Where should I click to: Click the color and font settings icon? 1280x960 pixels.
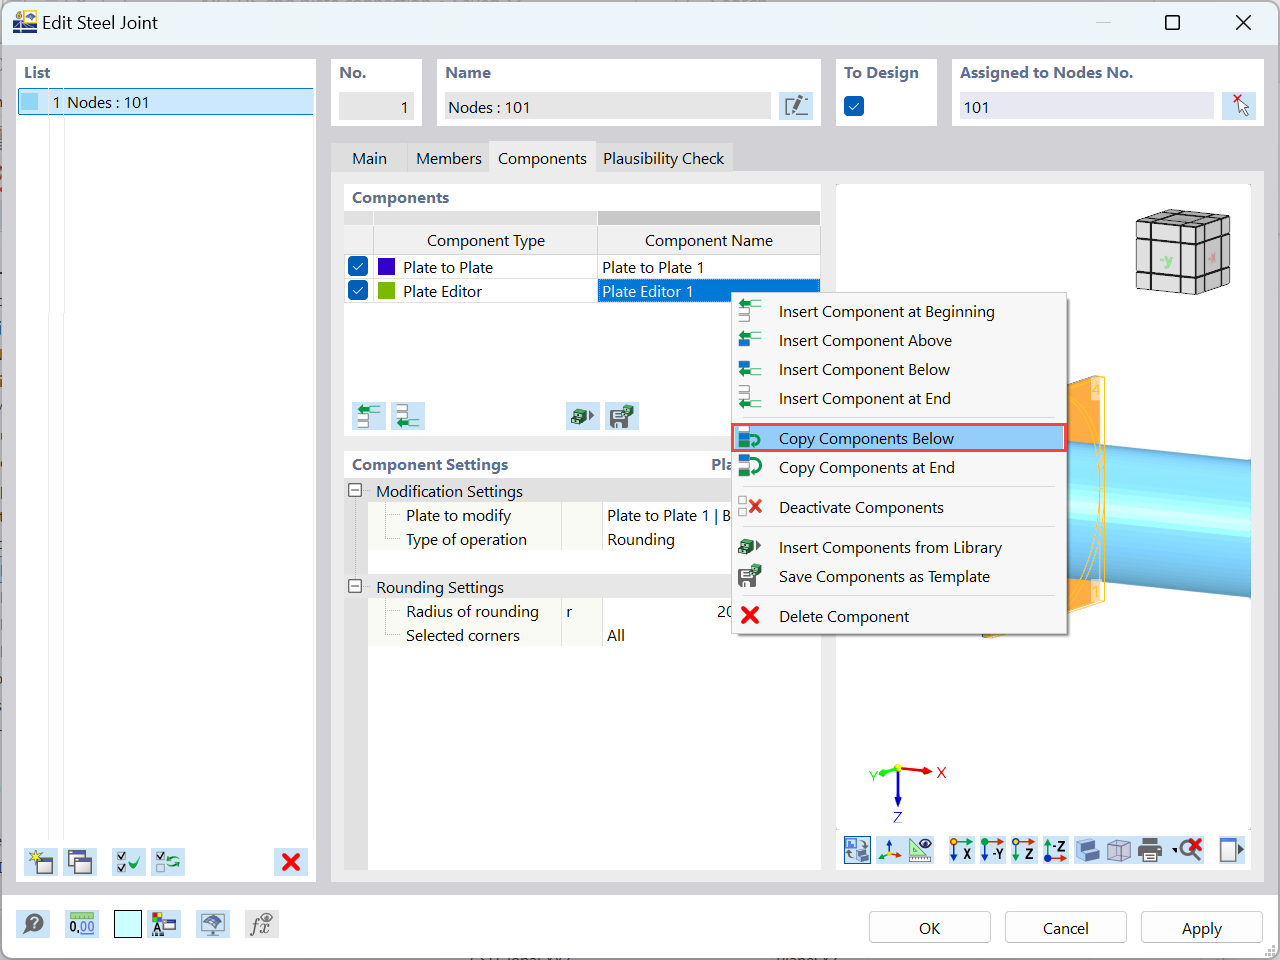163,924
